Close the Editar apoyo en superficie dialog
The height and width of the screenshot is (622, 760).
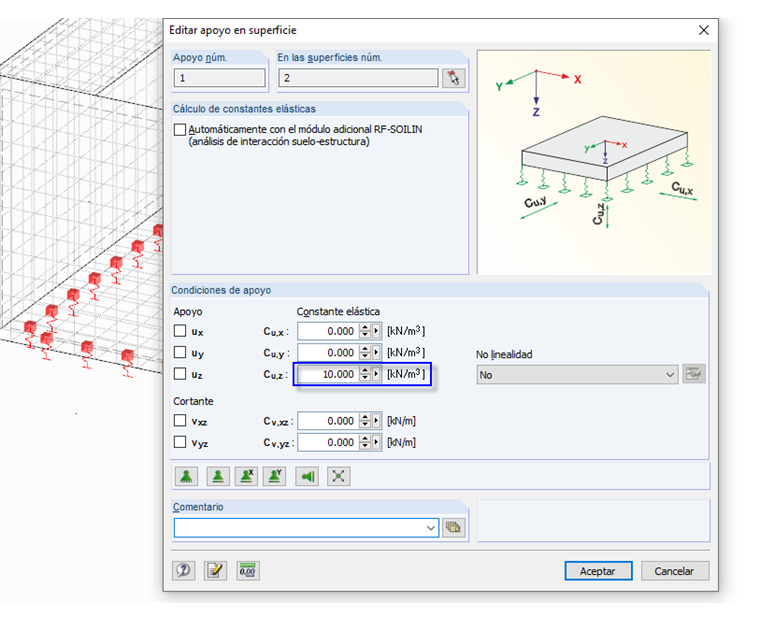pos(704,30)
